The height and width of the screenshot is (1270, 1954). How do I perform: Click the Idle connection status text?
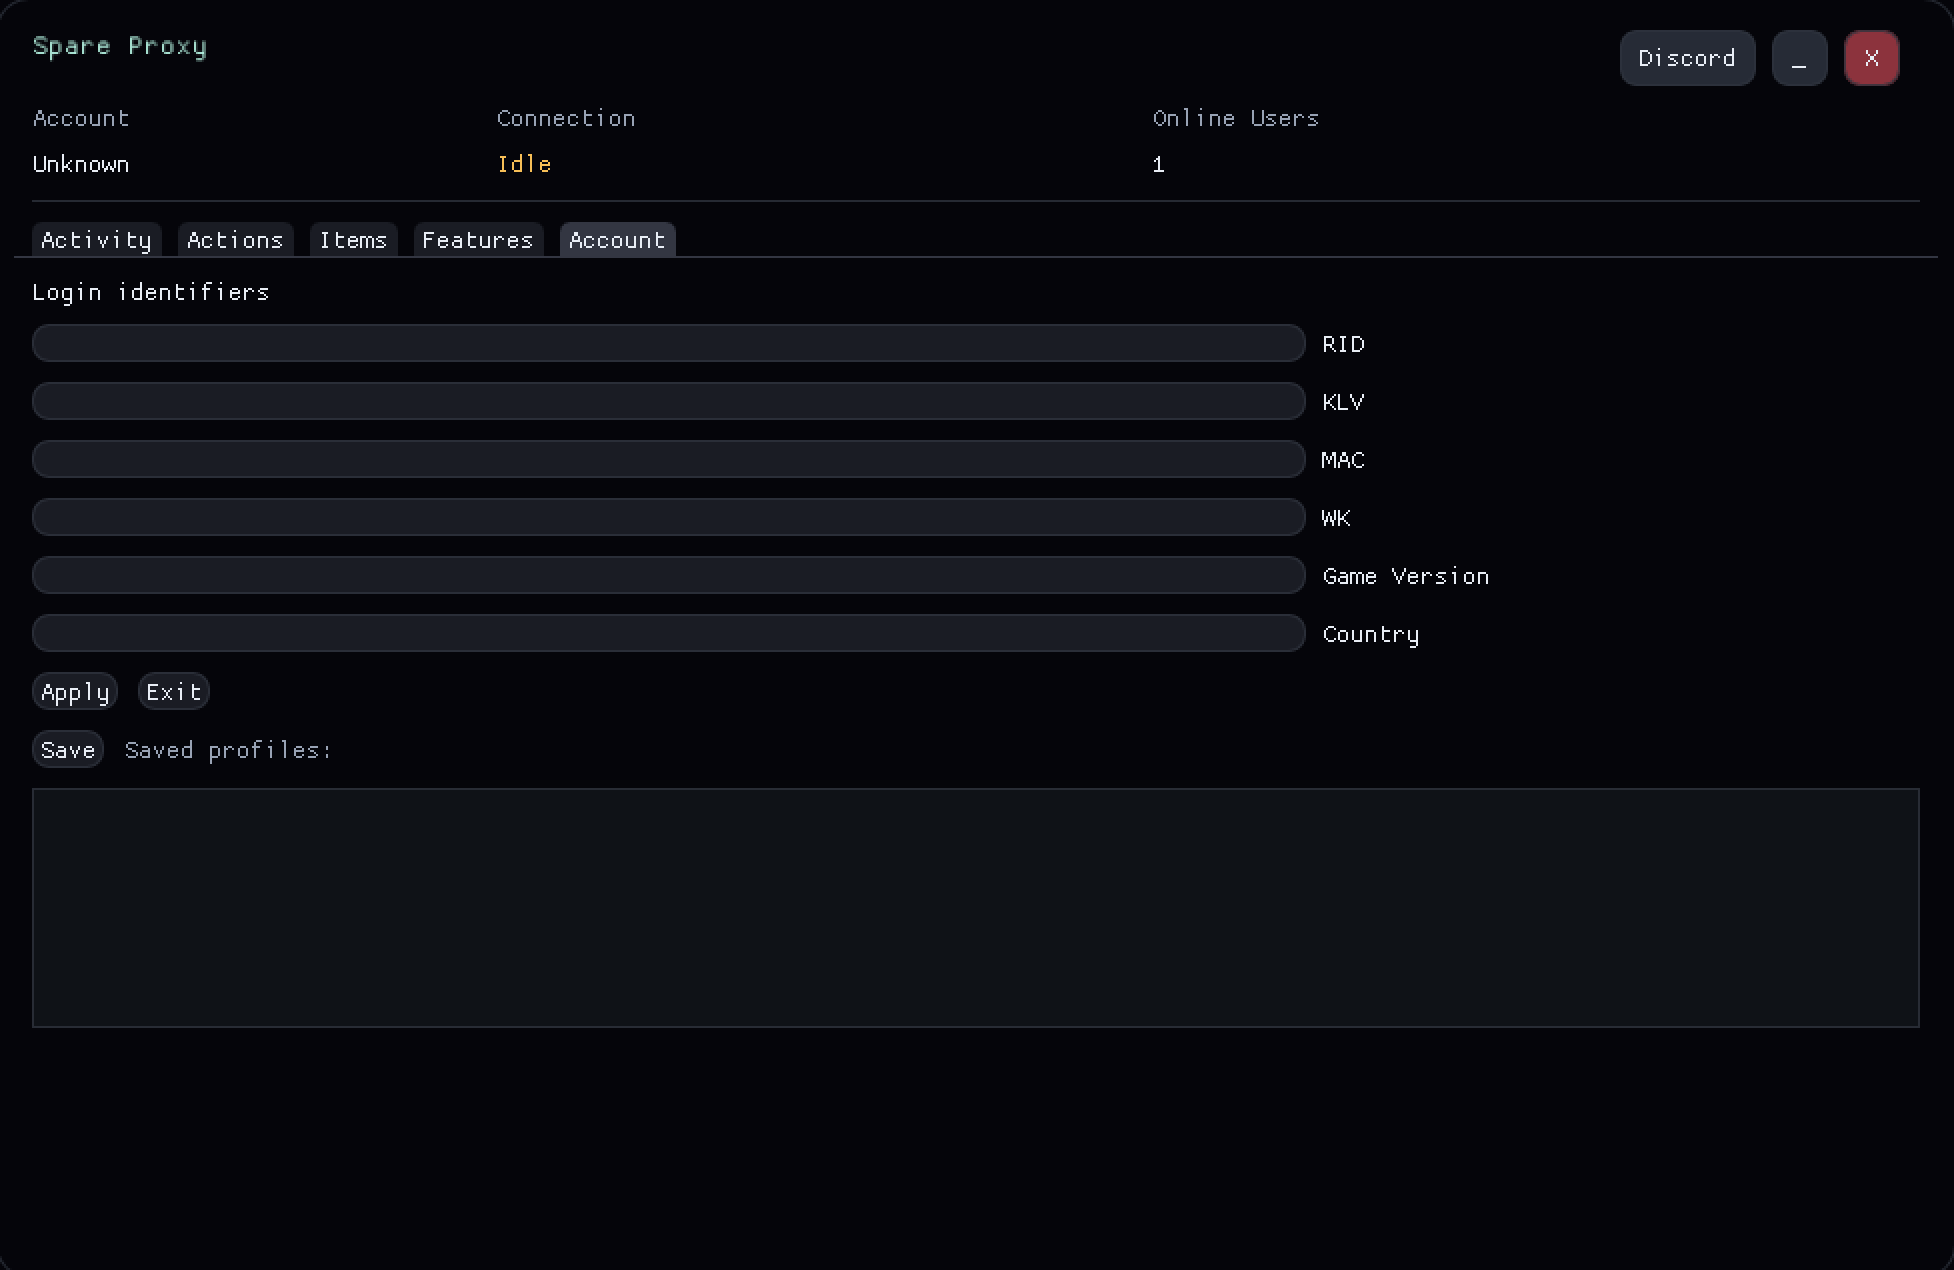[x=524, y=164]
